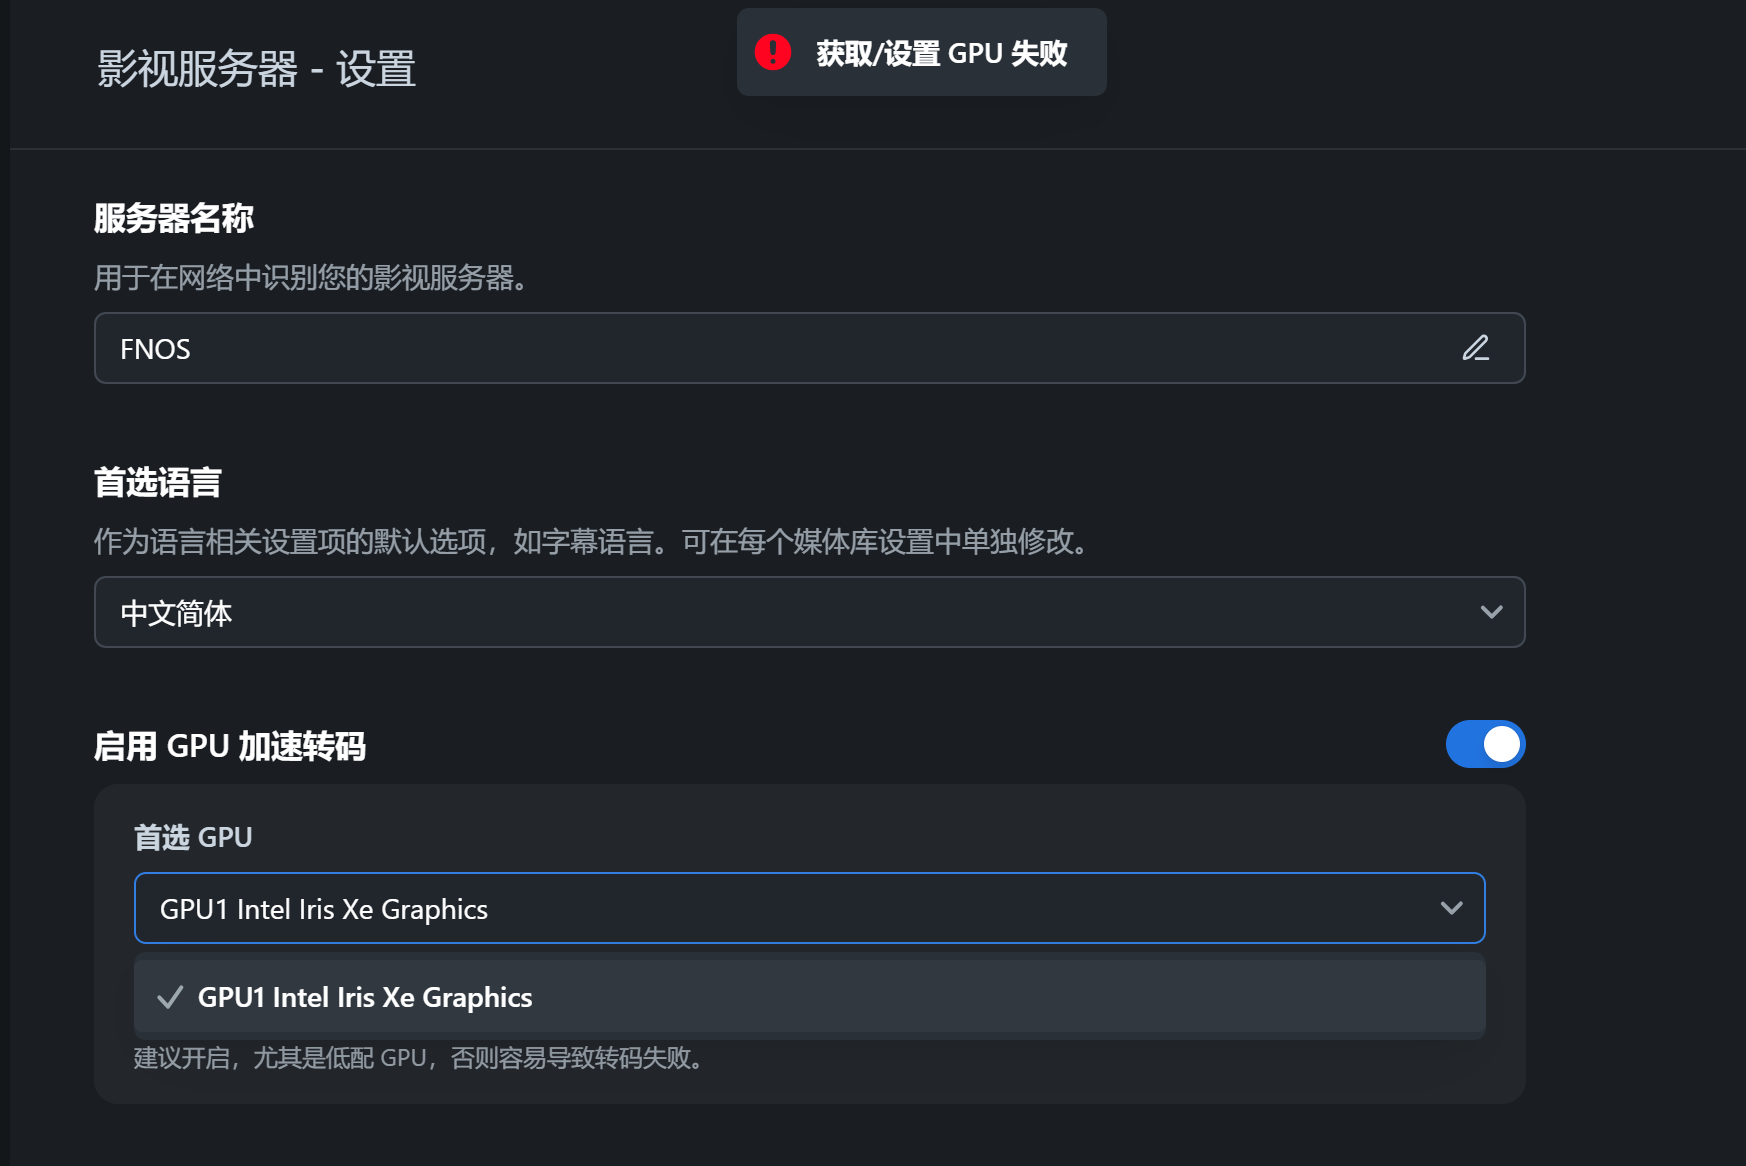
Task: Click the 影视服务器 - 设置 page title
Action: pyautogui.click(x=255, y=69)
